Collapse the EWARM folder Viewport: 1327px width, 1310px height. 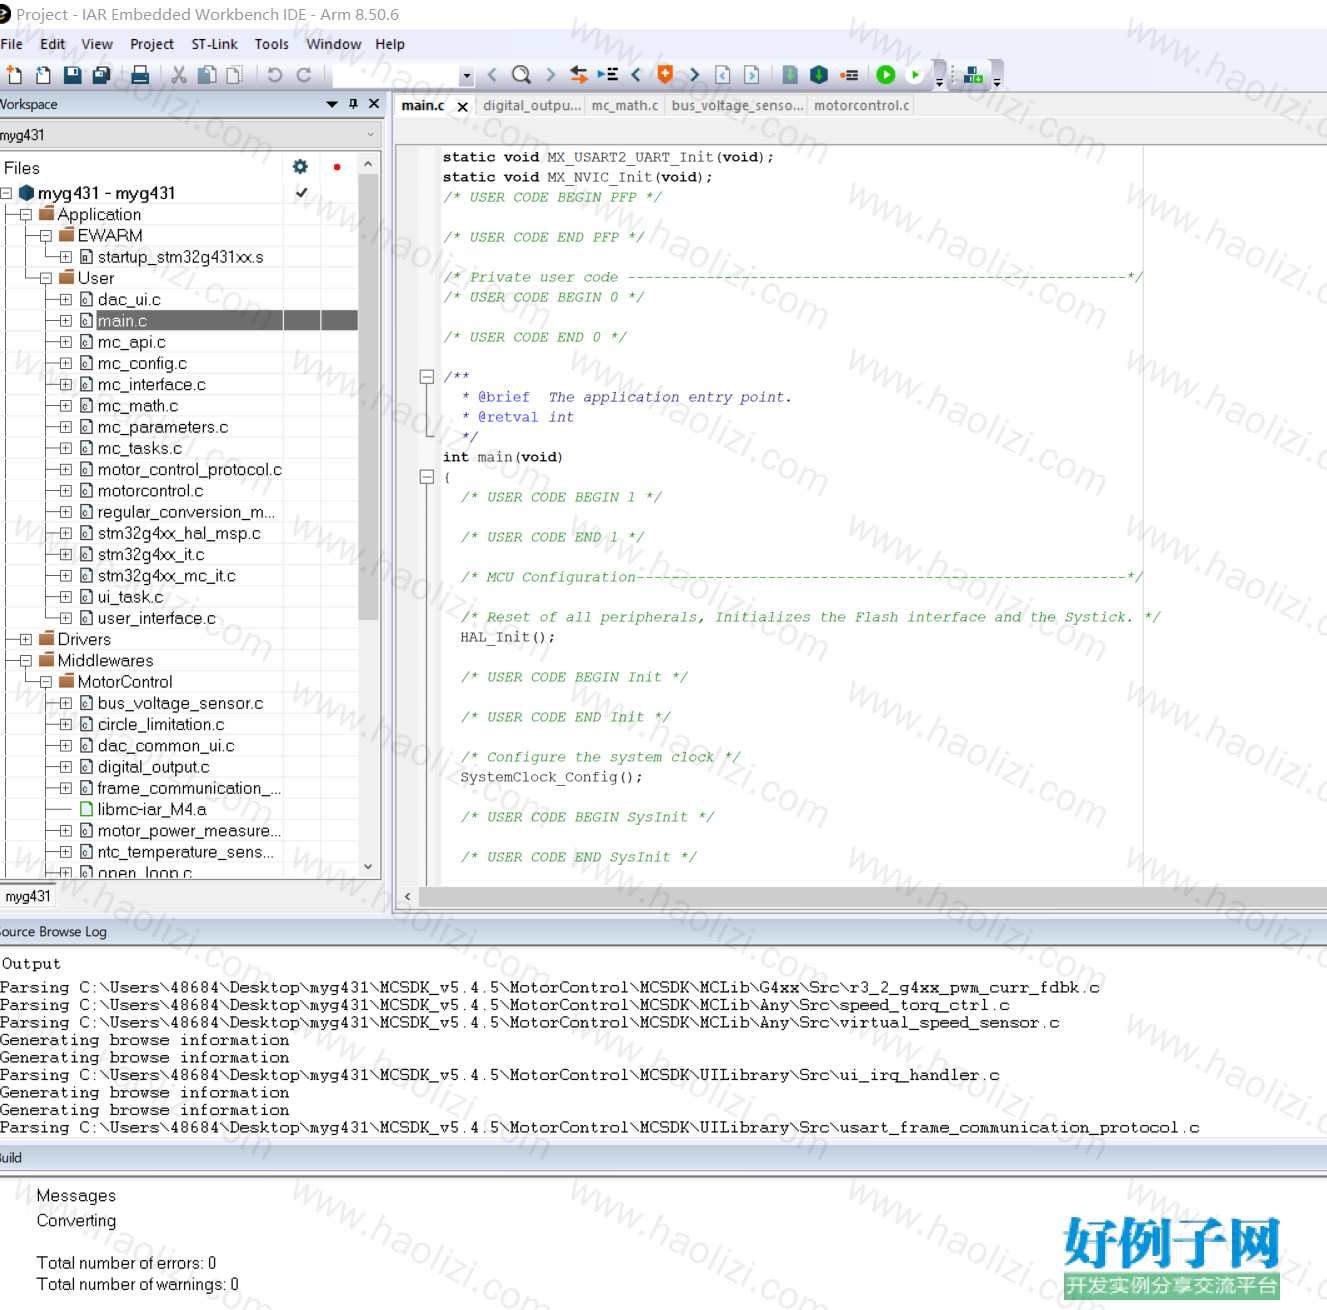(46, 236)
